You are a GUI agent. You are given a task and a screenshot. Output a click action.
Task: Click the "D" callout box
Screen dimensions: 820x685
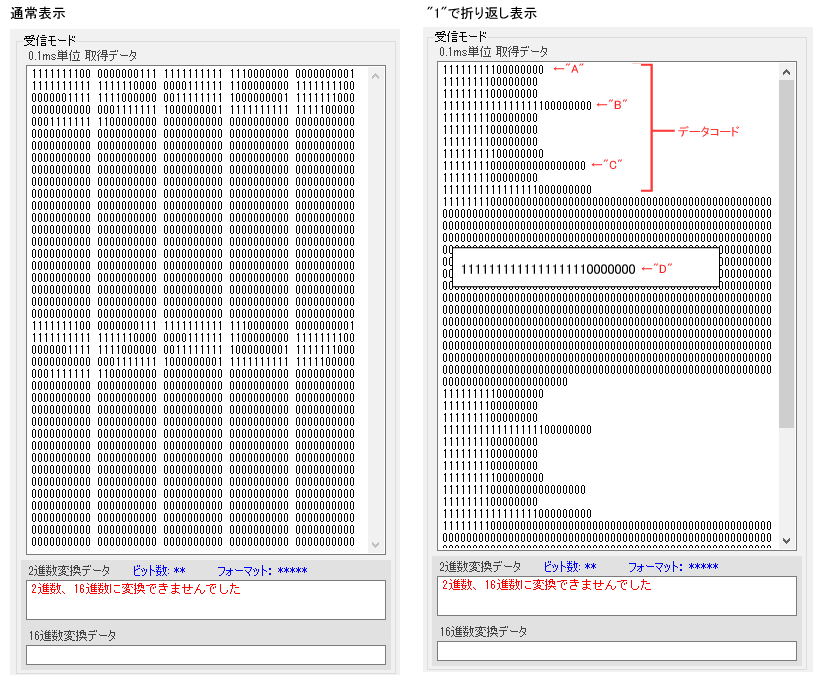pos(585,268)
